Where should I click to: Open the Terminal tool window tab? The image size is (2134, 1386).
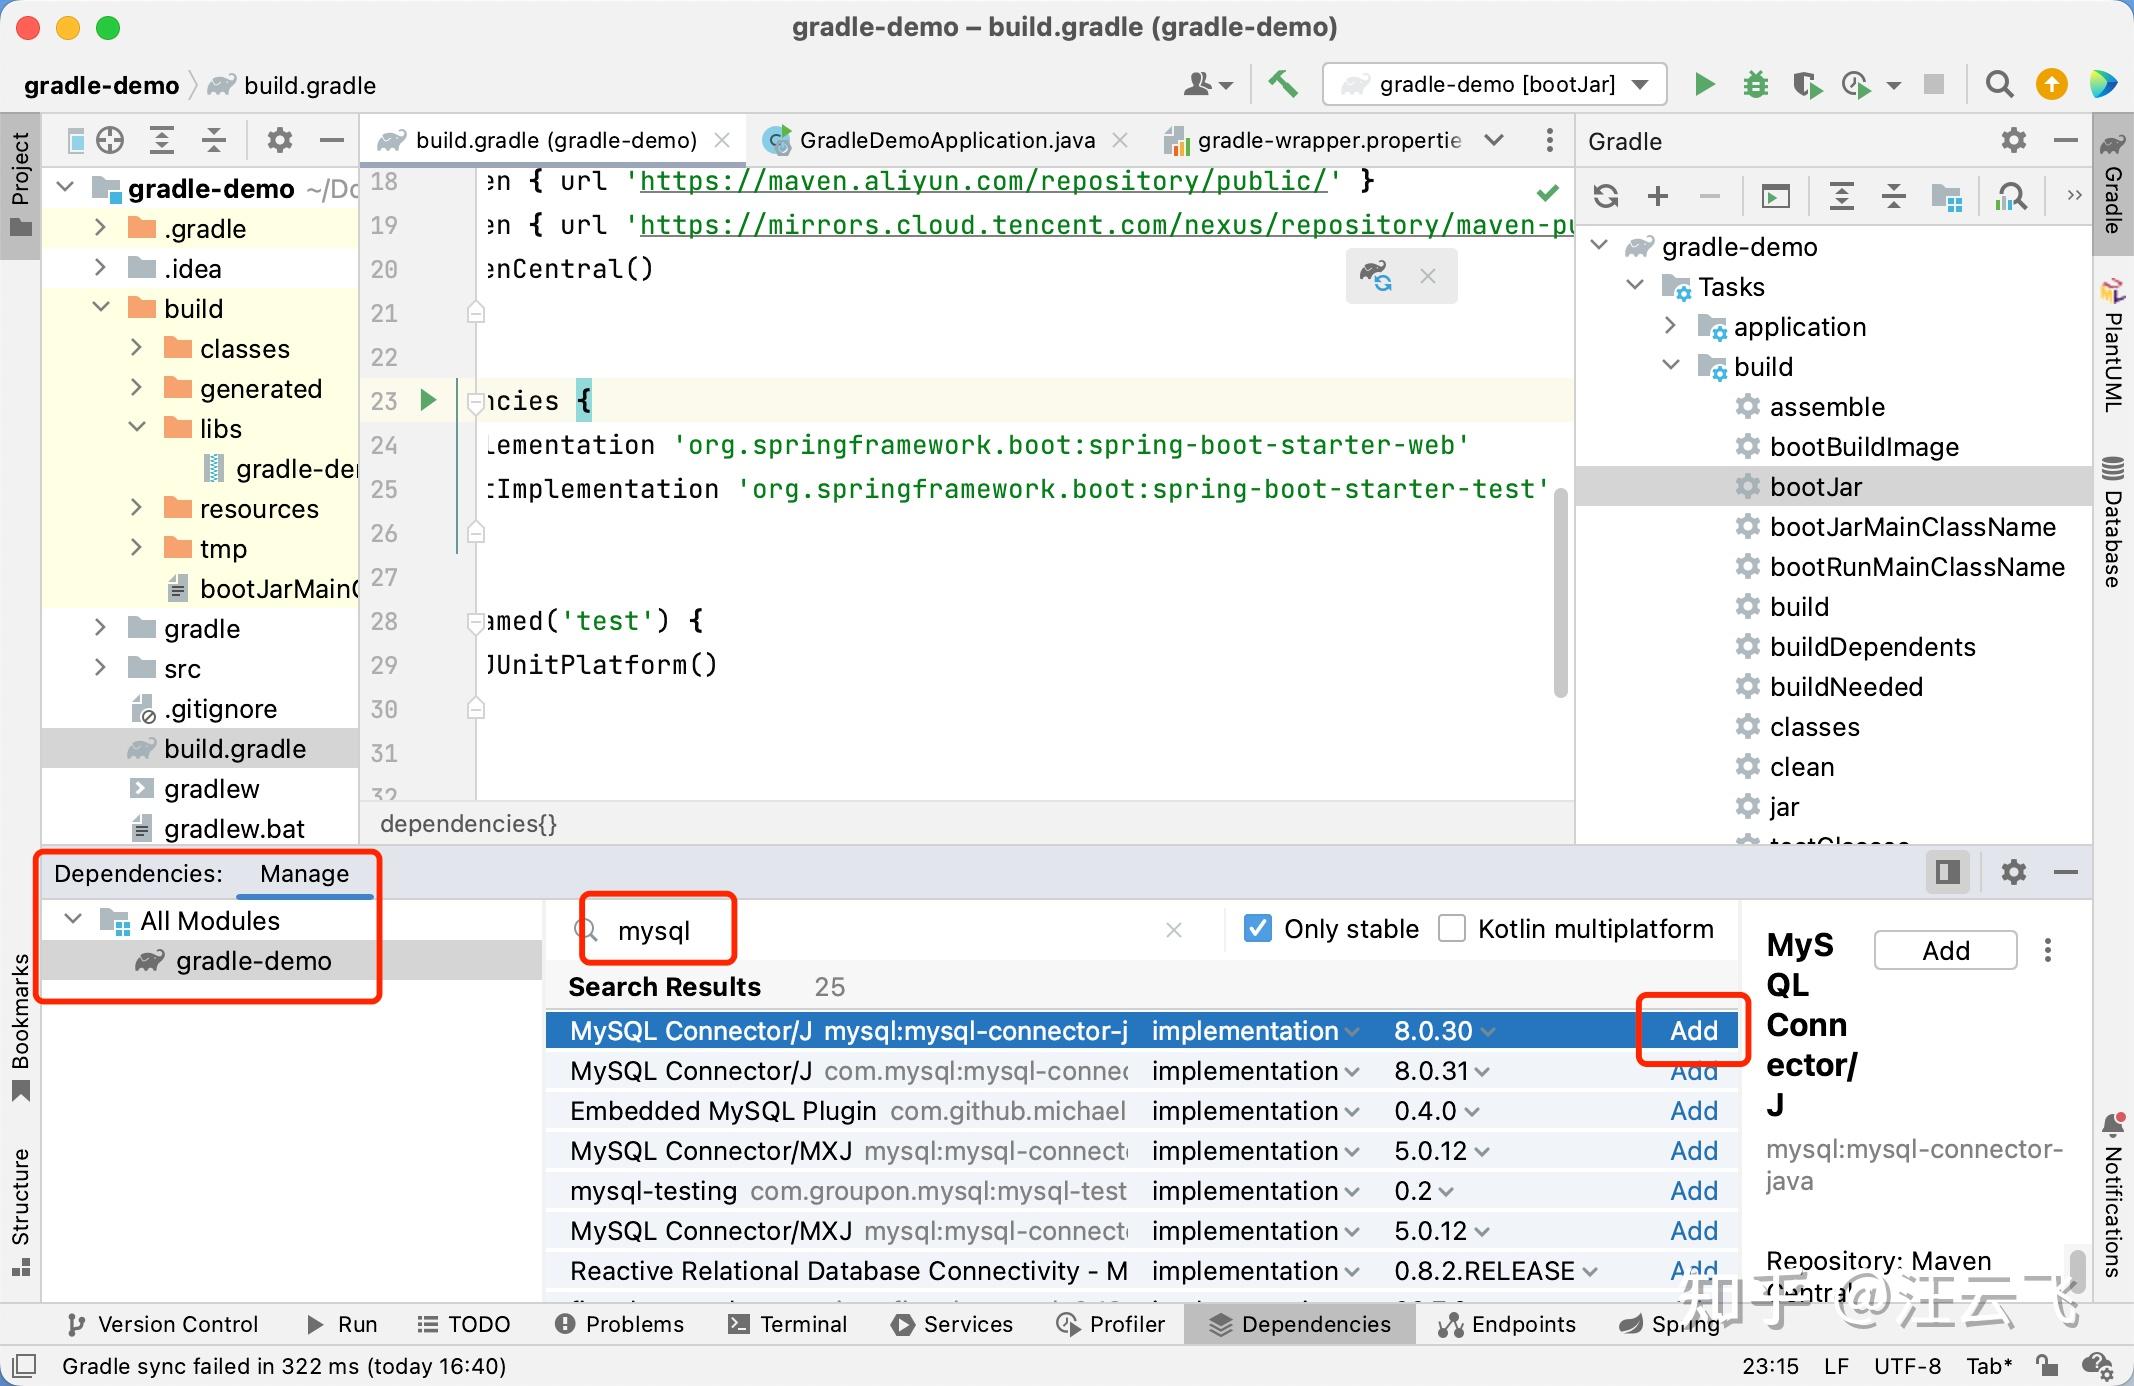pos(788,1324)
